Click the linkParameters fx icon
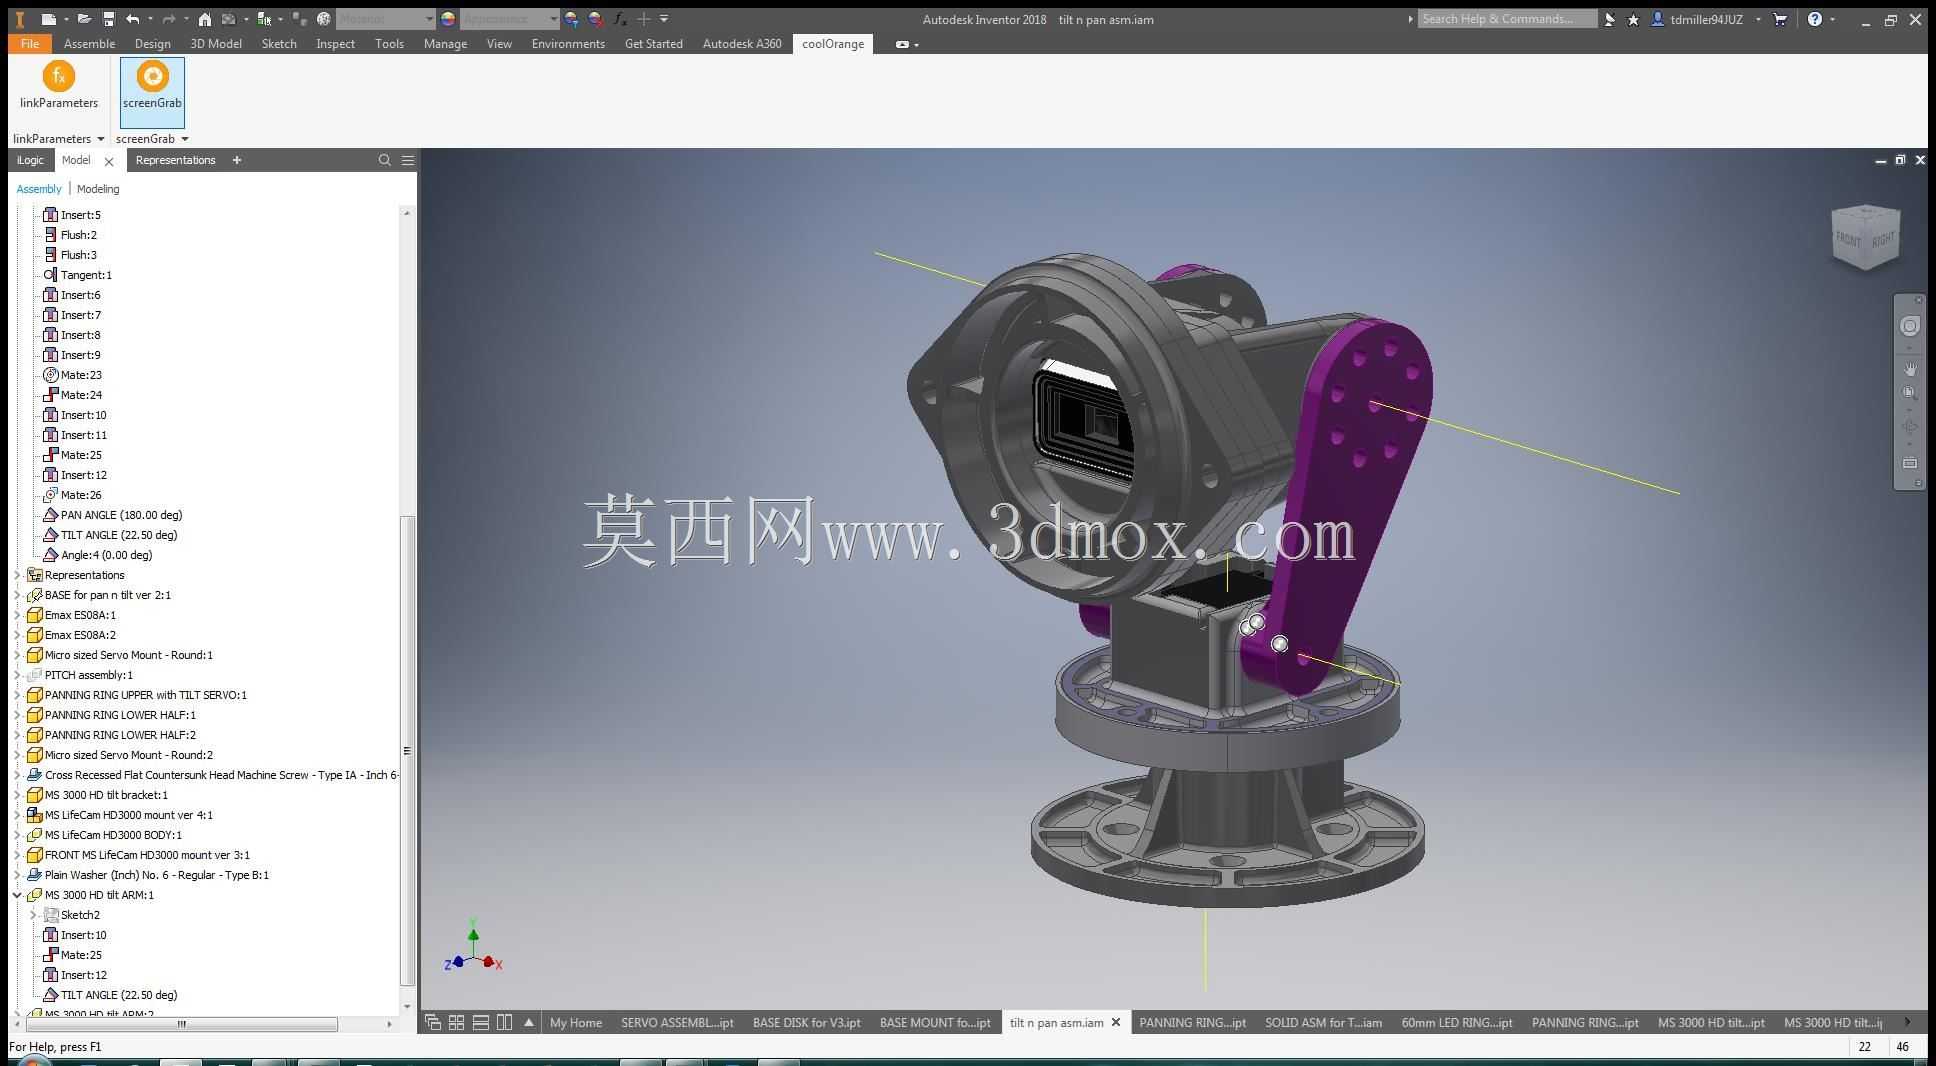The height and width of the screenshot is (1066, 1936). pyautogui.click(x=58, y=76)
